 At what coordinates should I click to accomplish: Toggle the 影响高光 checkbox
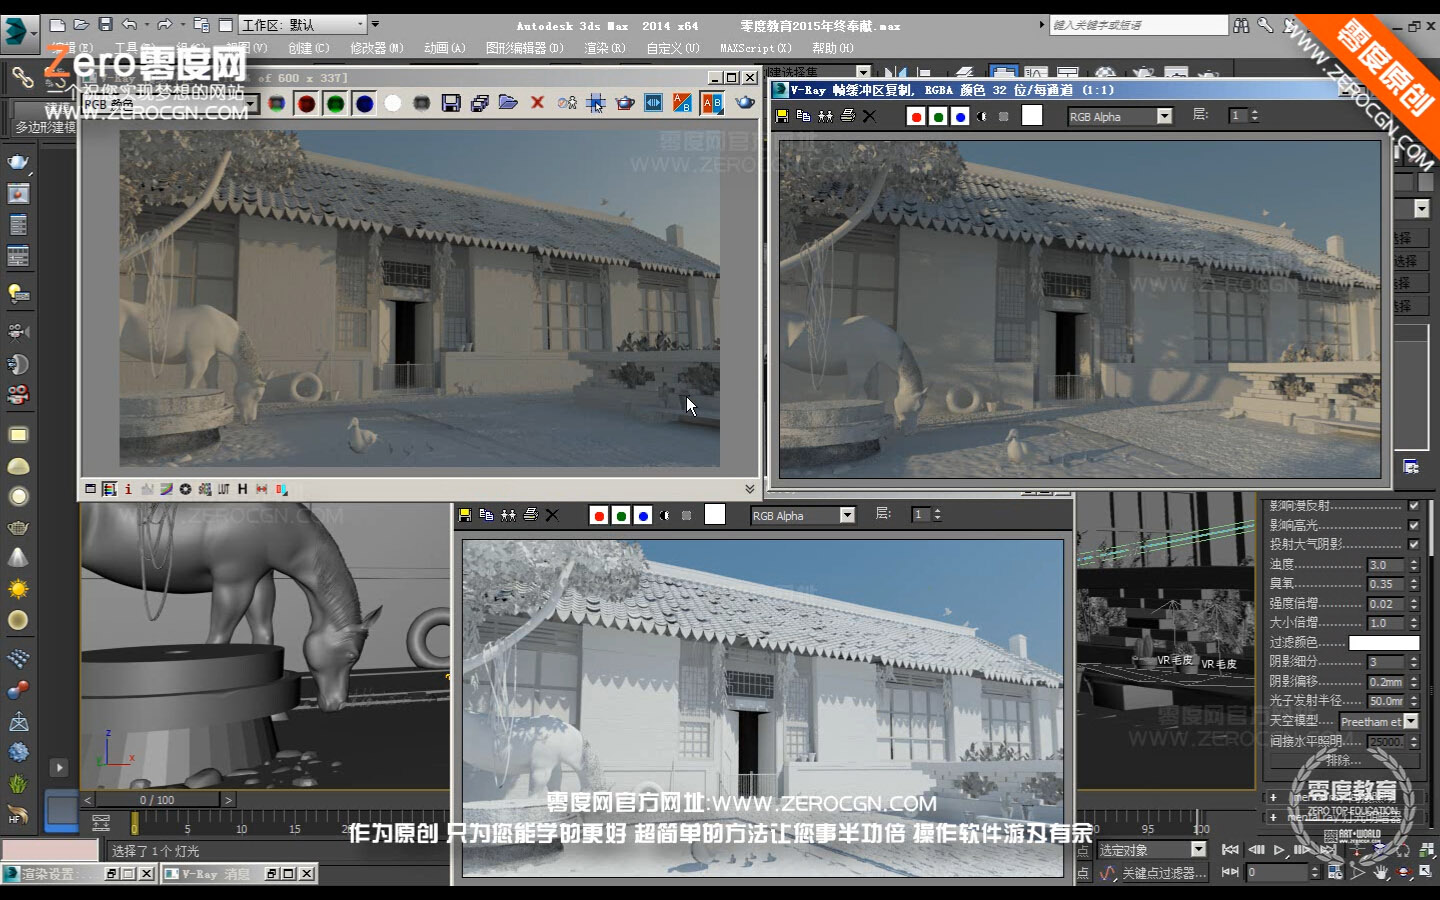tap(1414, 525)
